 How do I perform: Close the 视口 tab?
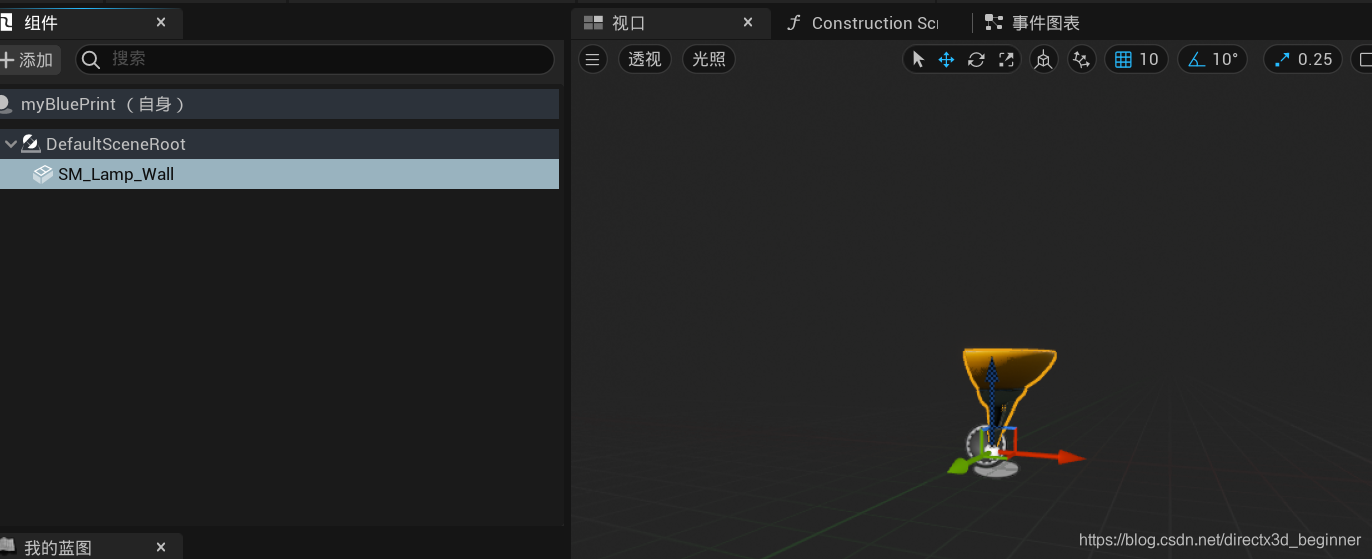click(x=748, y=23)
